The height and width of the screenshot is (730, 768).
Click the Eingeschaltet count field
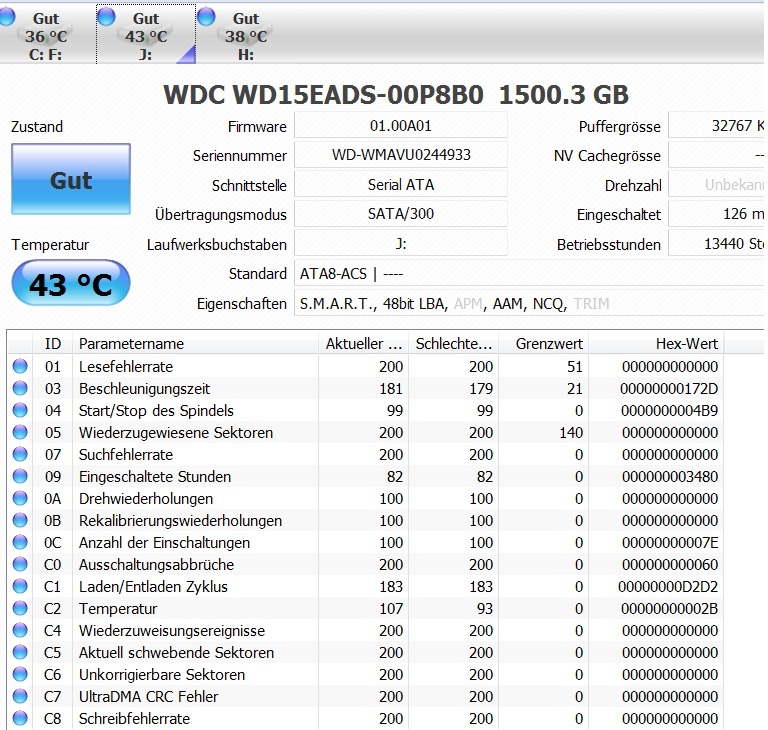coord(717,214)
